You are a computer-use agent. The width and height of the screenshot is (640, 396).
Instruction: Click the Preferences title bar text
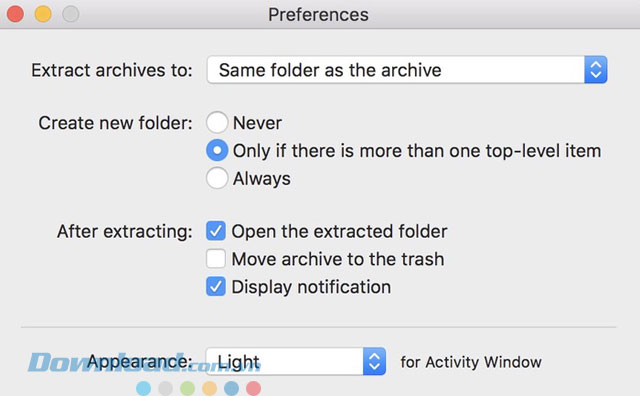(x=318, y=15)
